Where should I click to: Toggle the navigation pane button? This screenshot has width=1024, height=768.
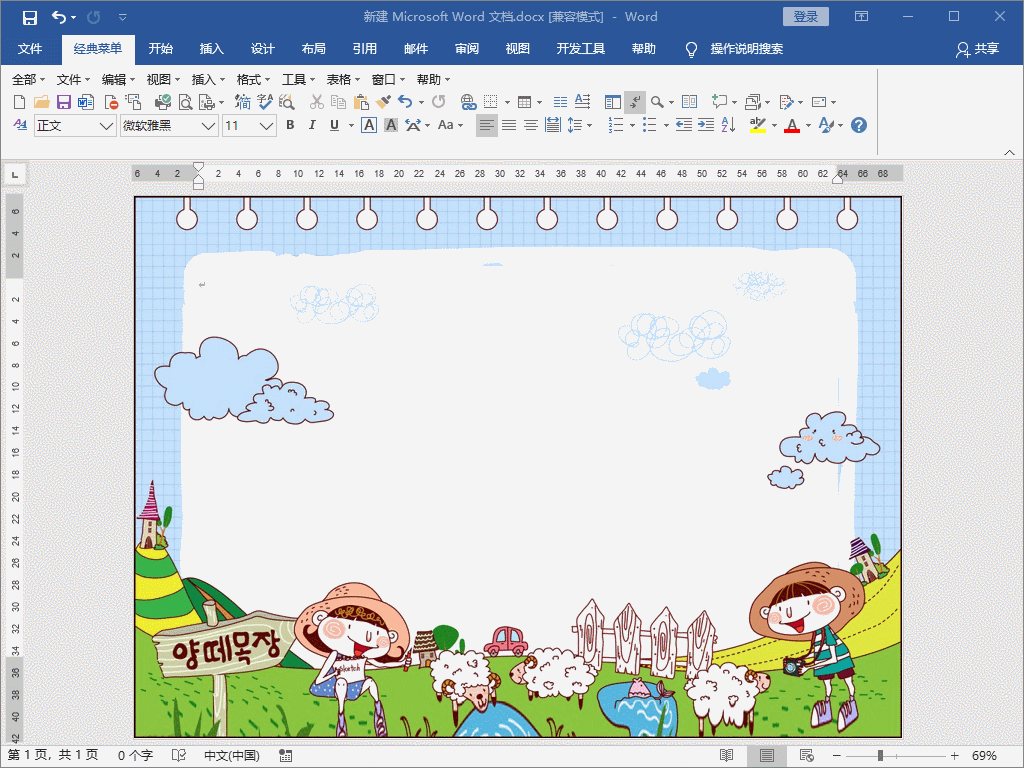613,102
